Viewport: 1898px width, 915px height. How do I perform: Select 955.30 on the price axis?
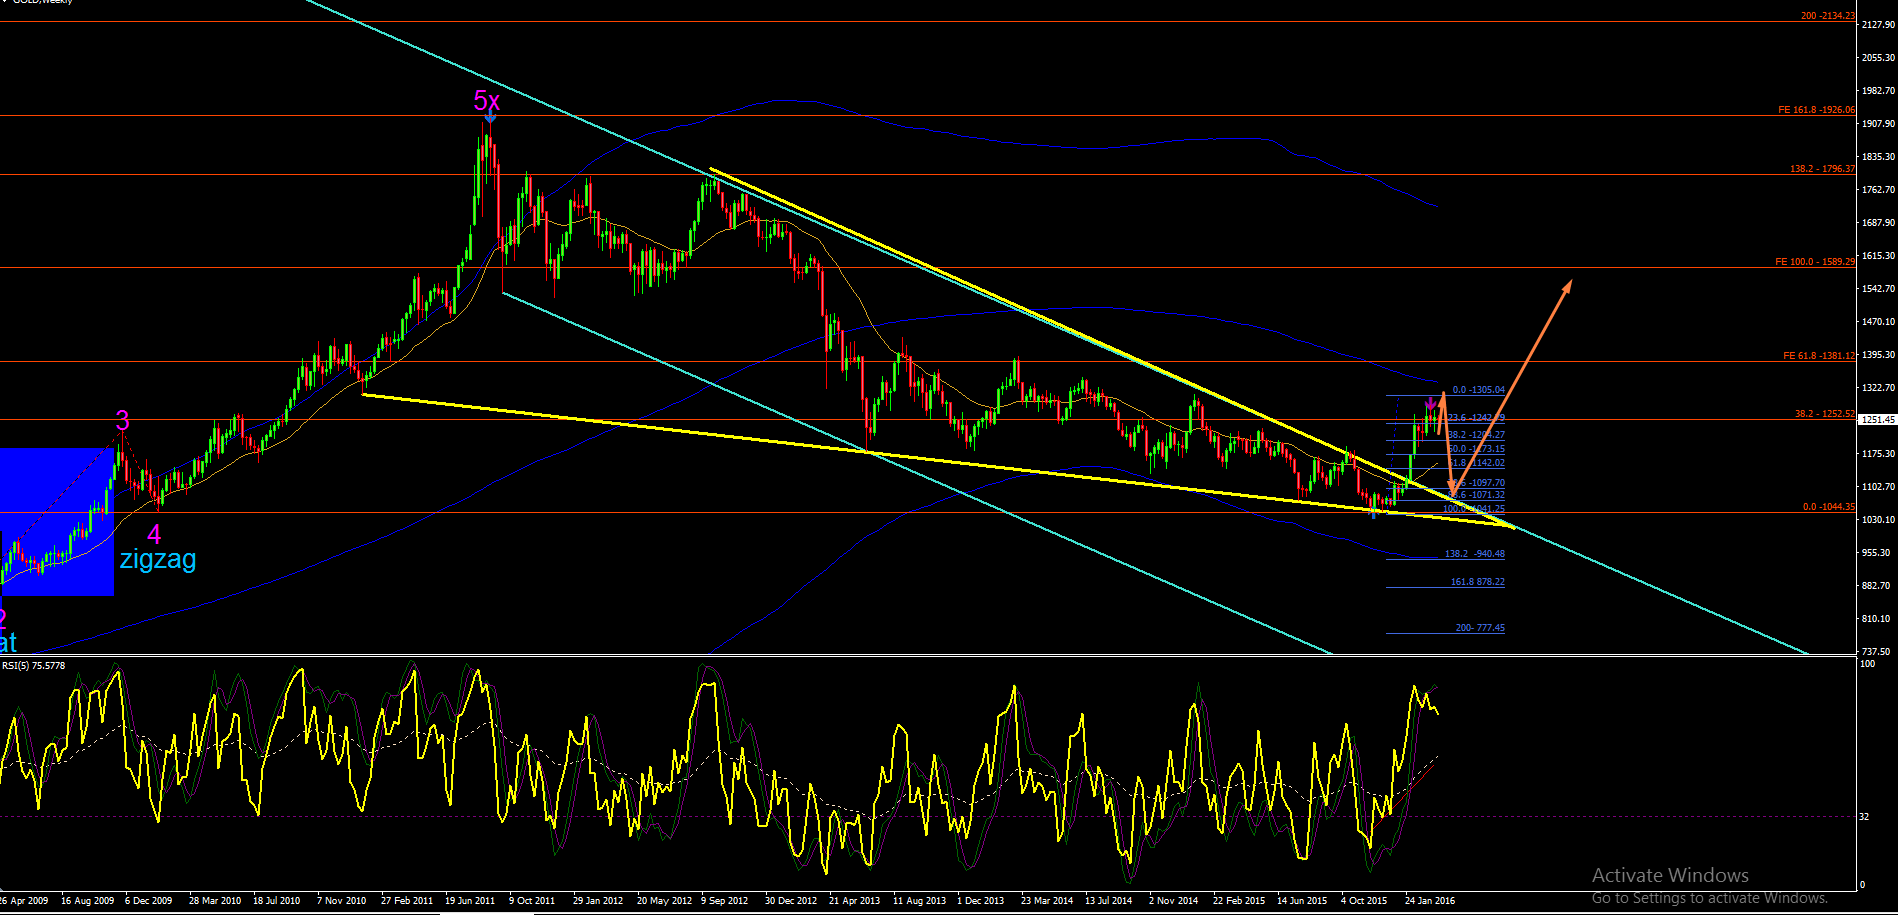point(1875,553)
